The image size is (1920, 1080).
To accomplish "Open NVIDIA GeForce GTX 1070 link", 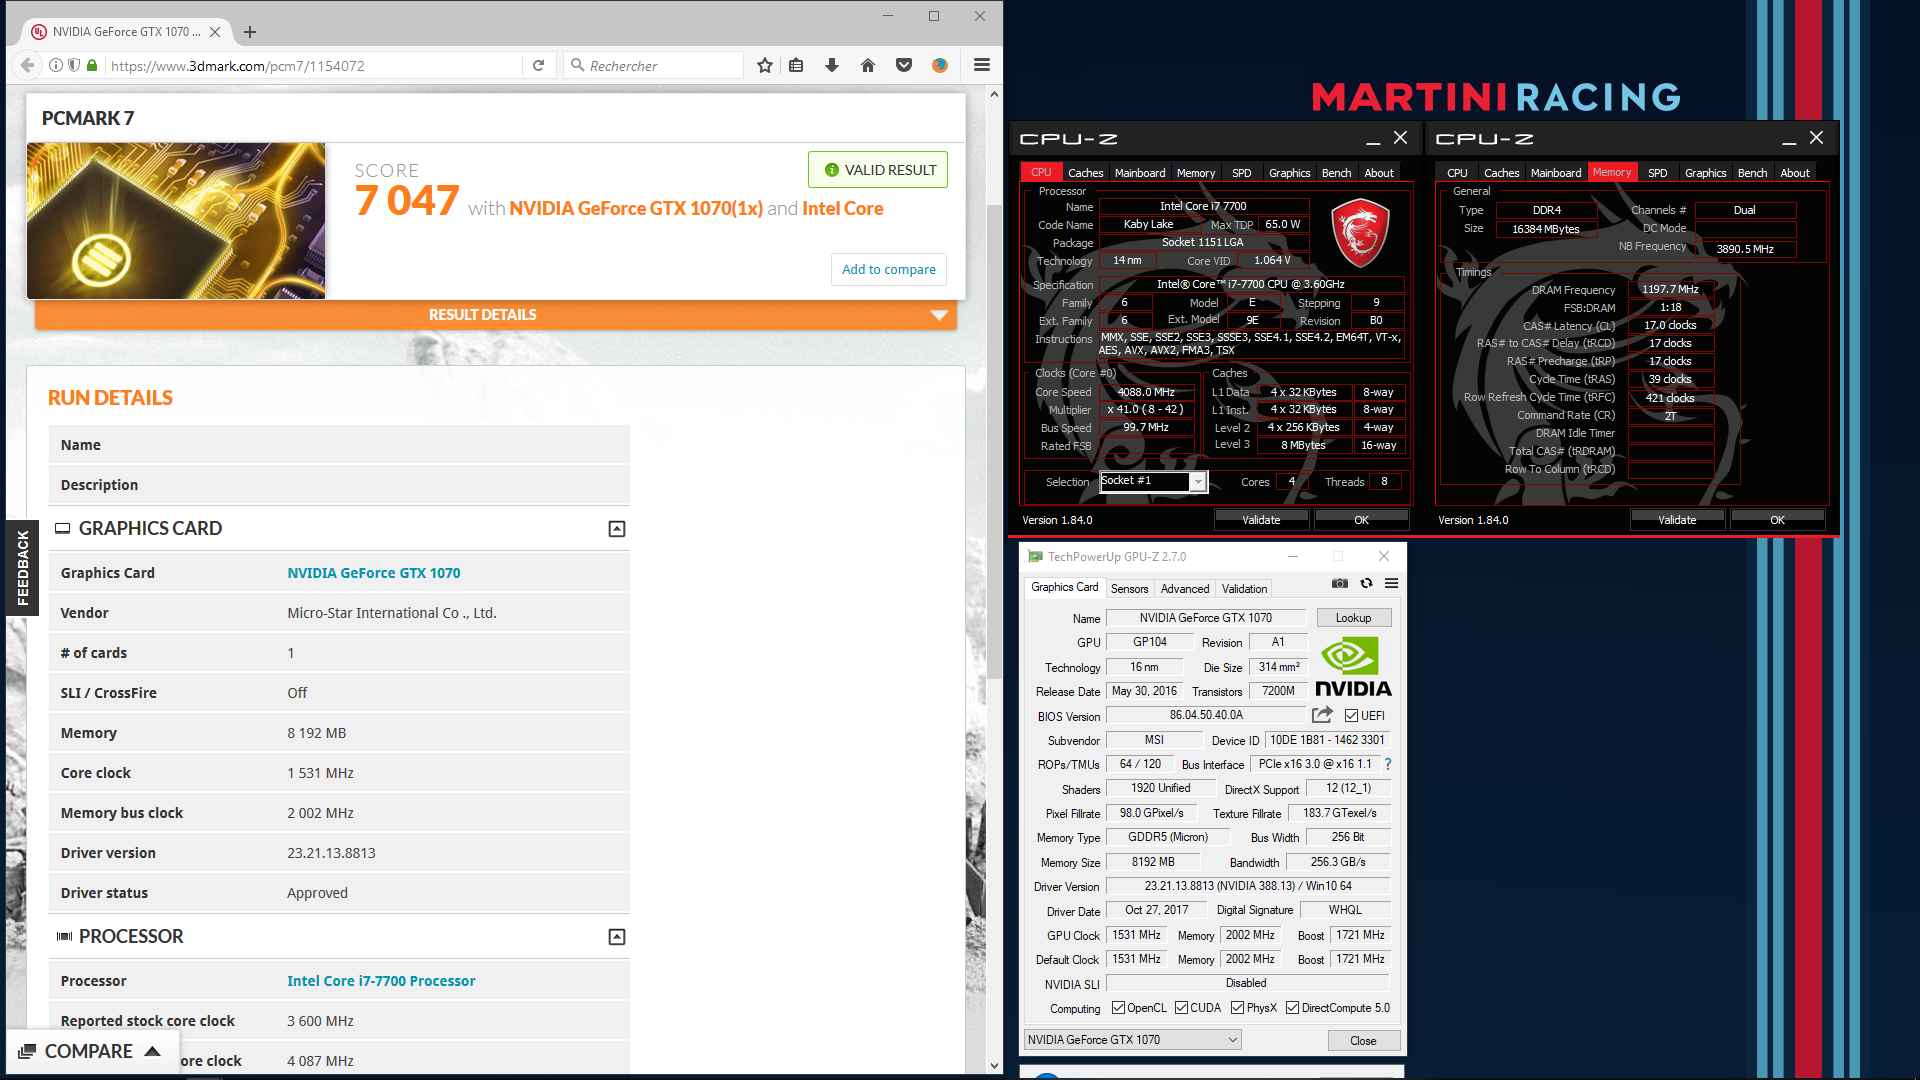I will (x=374, y=573).
